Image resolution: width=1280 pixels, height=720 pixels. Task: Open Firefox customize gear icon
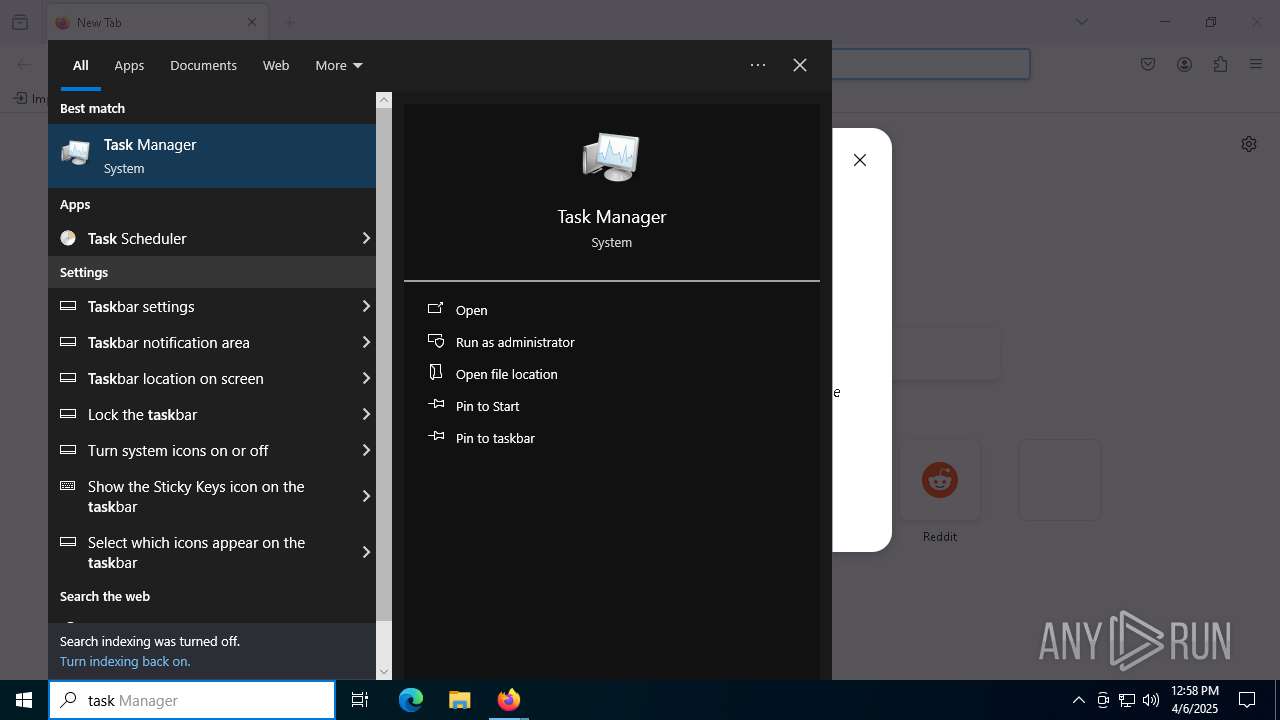(x=1249, y=144)
